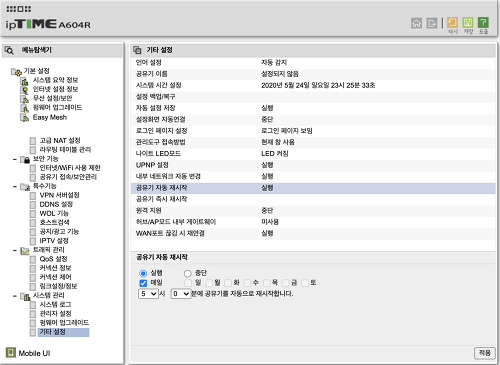Open the minute dropdown showing 0
This screenshot has width=500, height=365.
point(181,294)
